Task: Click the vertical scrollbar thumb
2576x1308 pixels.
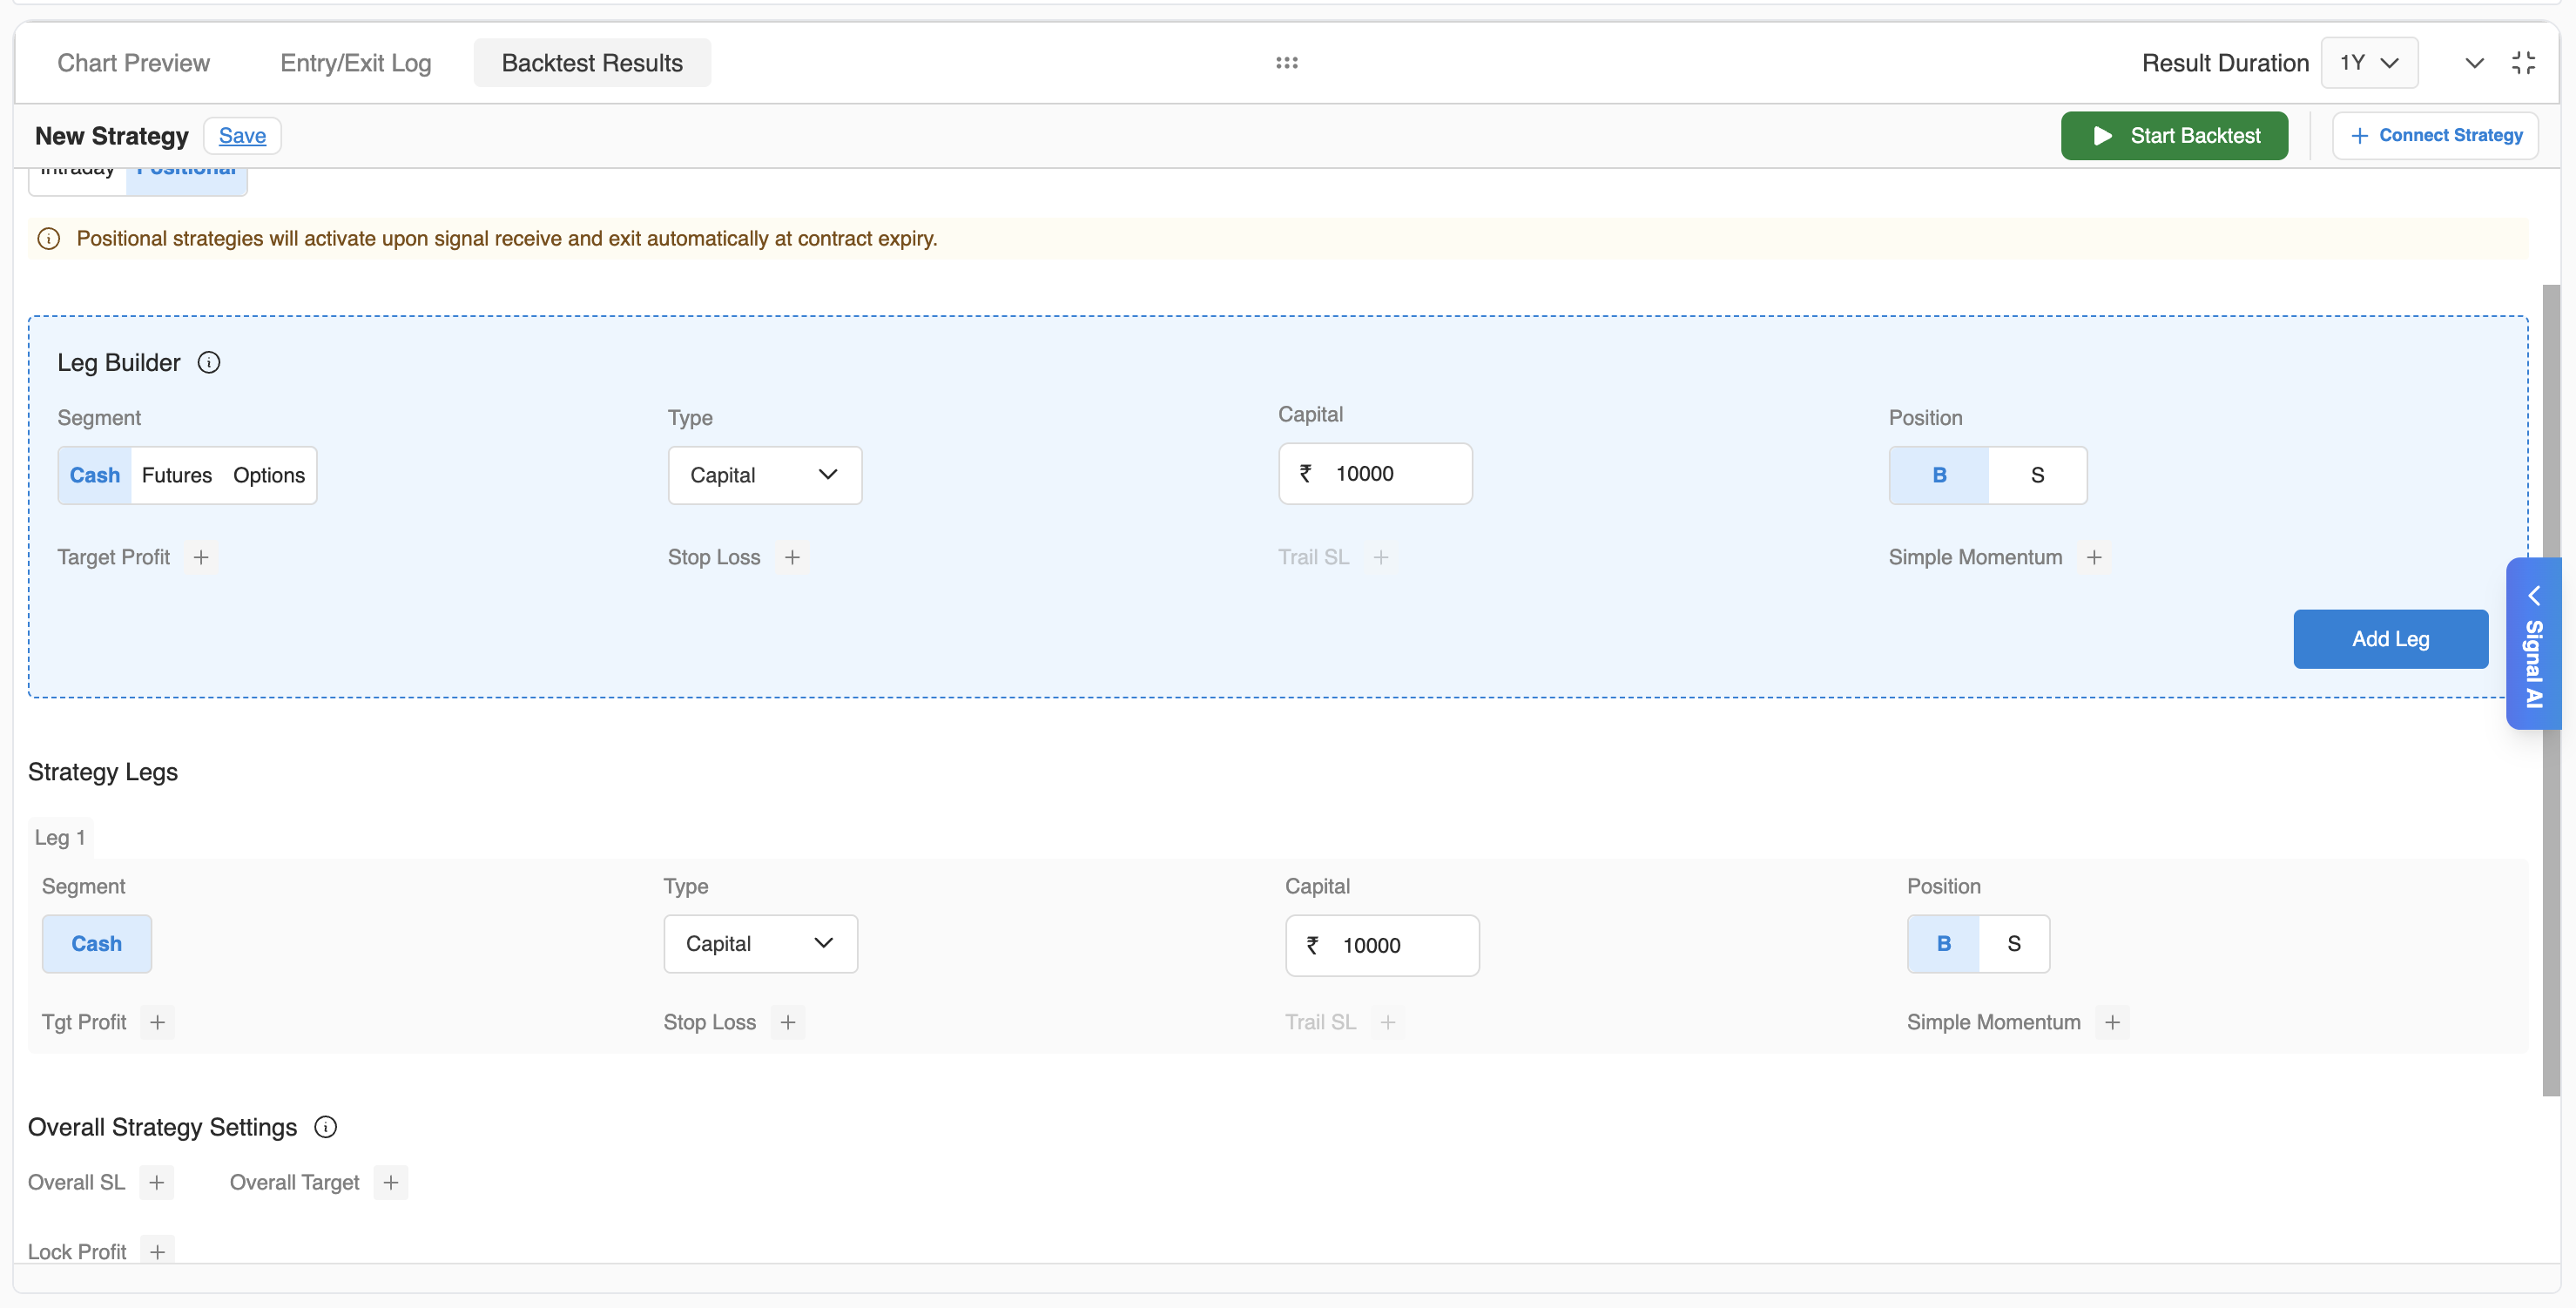Action: tap(2551, 690)
